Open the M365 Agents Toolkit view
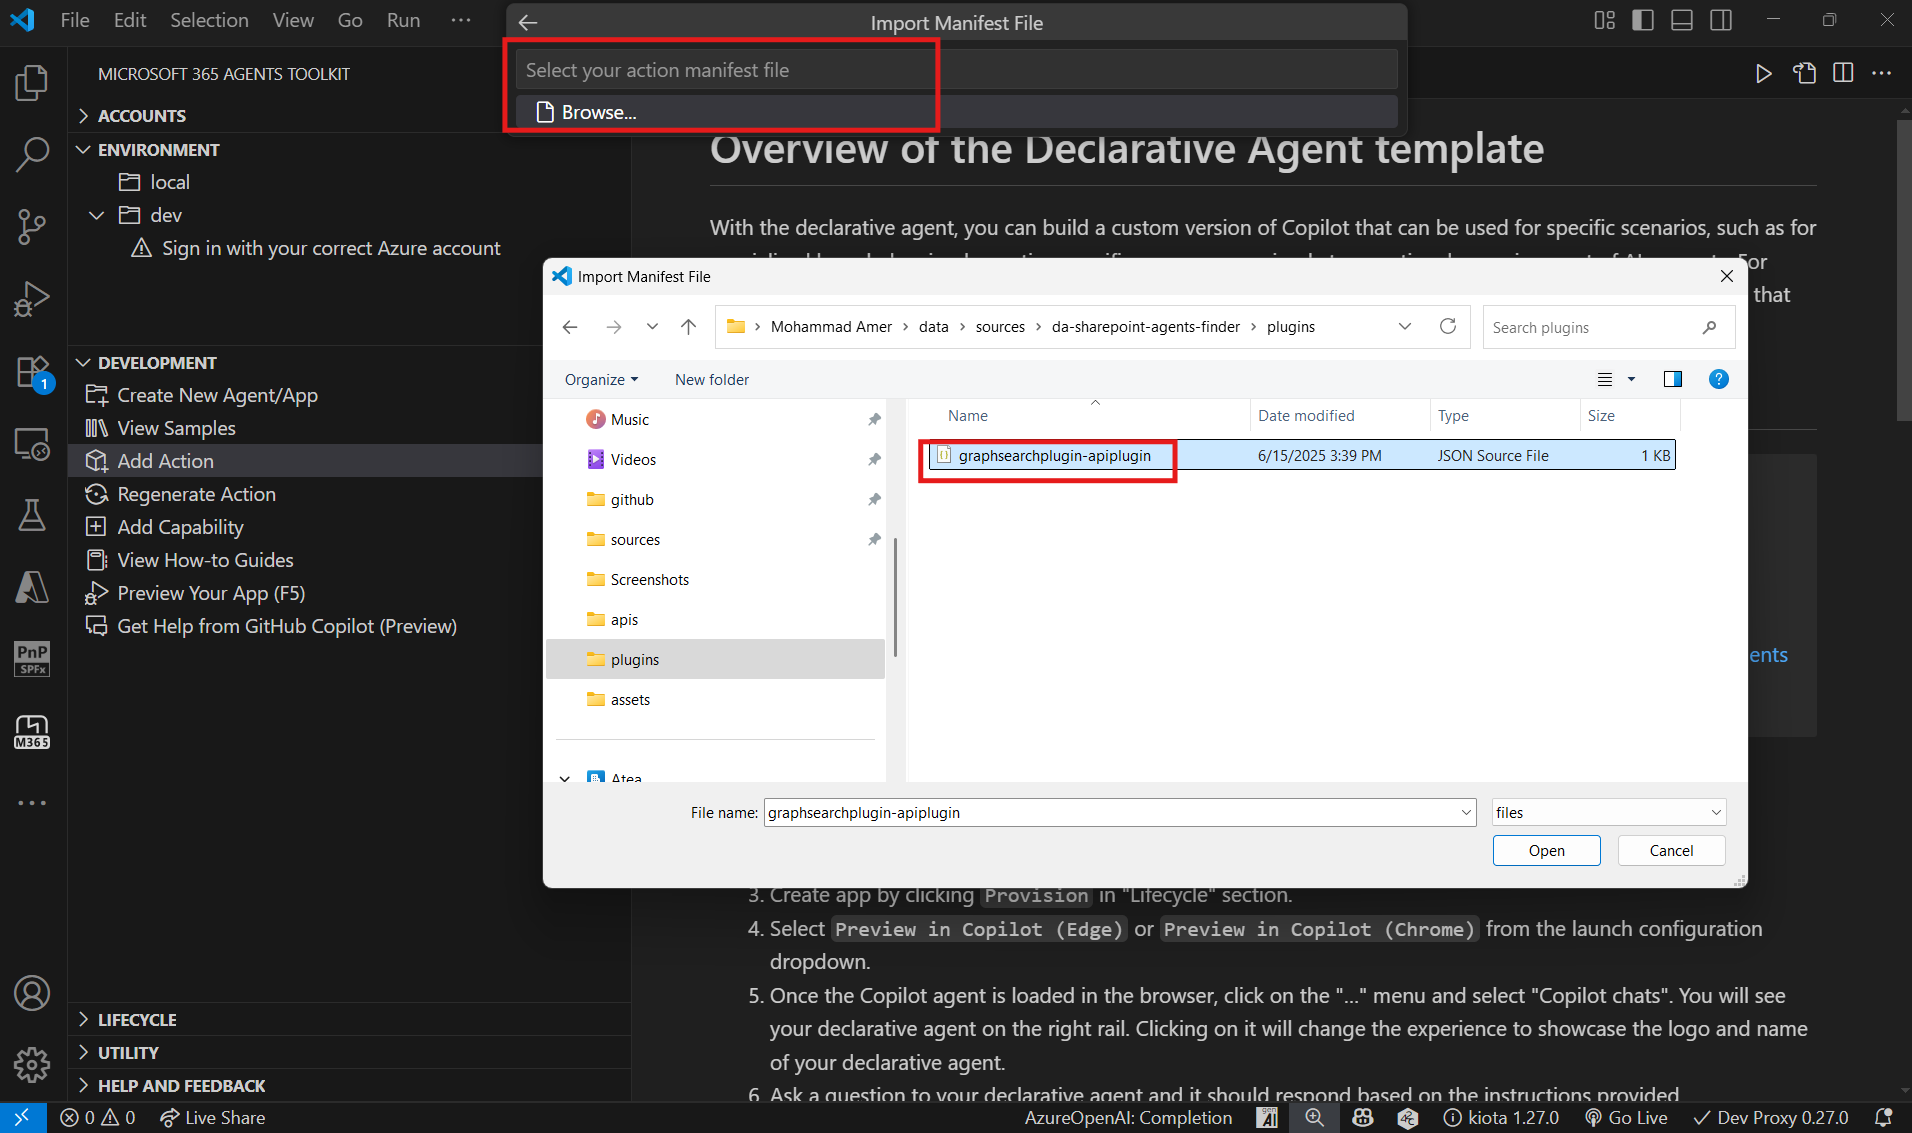The width and height of the screenshot is (1912, 1133). 32,732
